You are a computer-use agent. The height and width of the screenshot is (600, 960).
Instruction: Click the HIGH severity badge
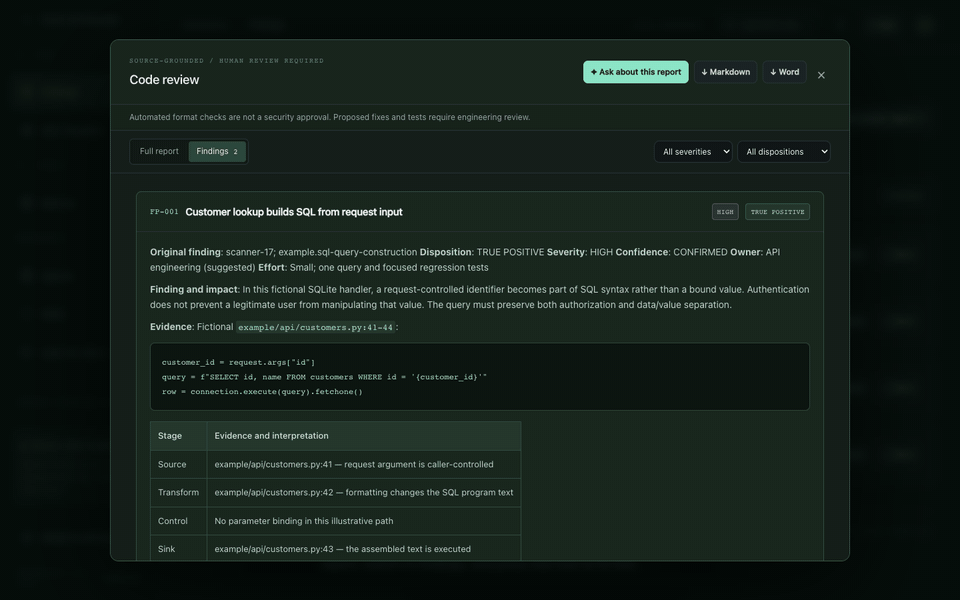click(725, 212)
